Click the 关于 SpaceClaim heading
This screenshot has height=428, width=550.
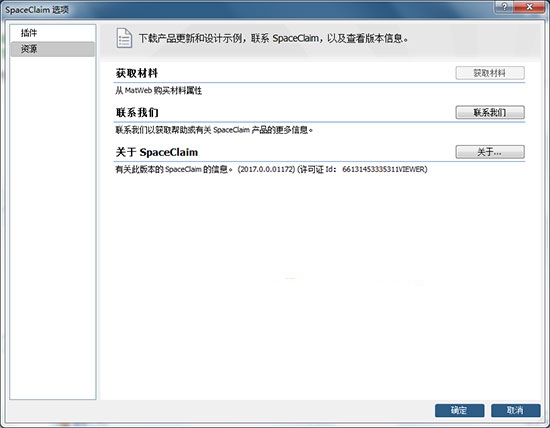[x=157, y=152]
